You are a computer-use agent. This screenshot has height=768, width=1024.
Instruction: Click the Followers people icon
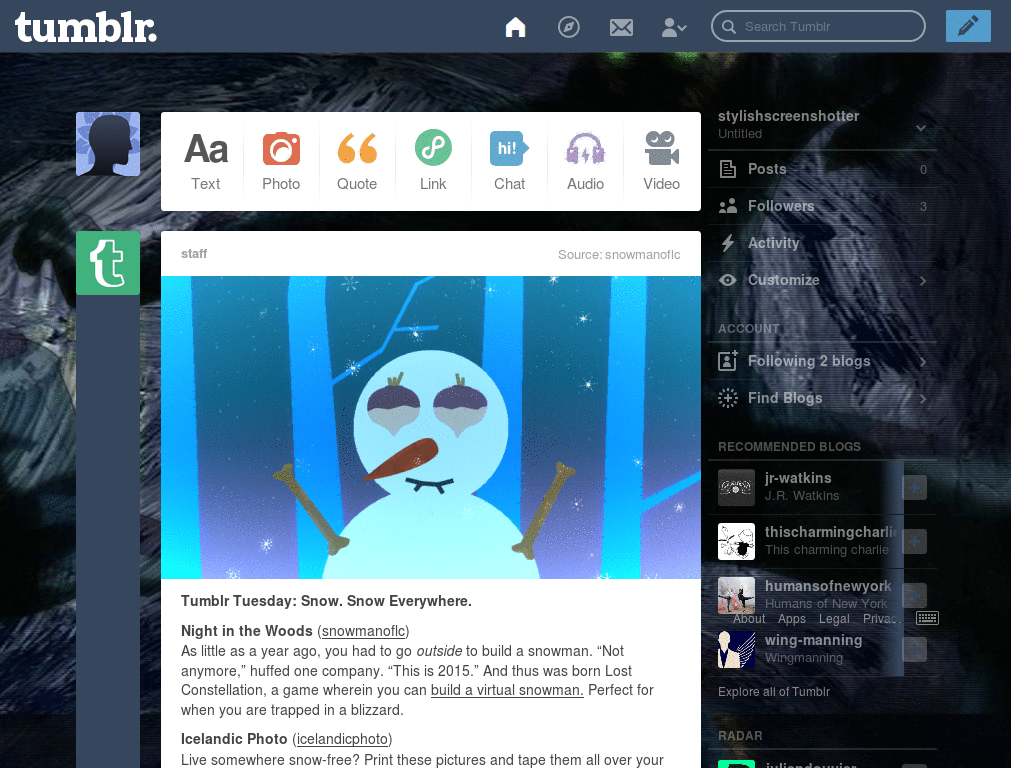pos(728,206)
